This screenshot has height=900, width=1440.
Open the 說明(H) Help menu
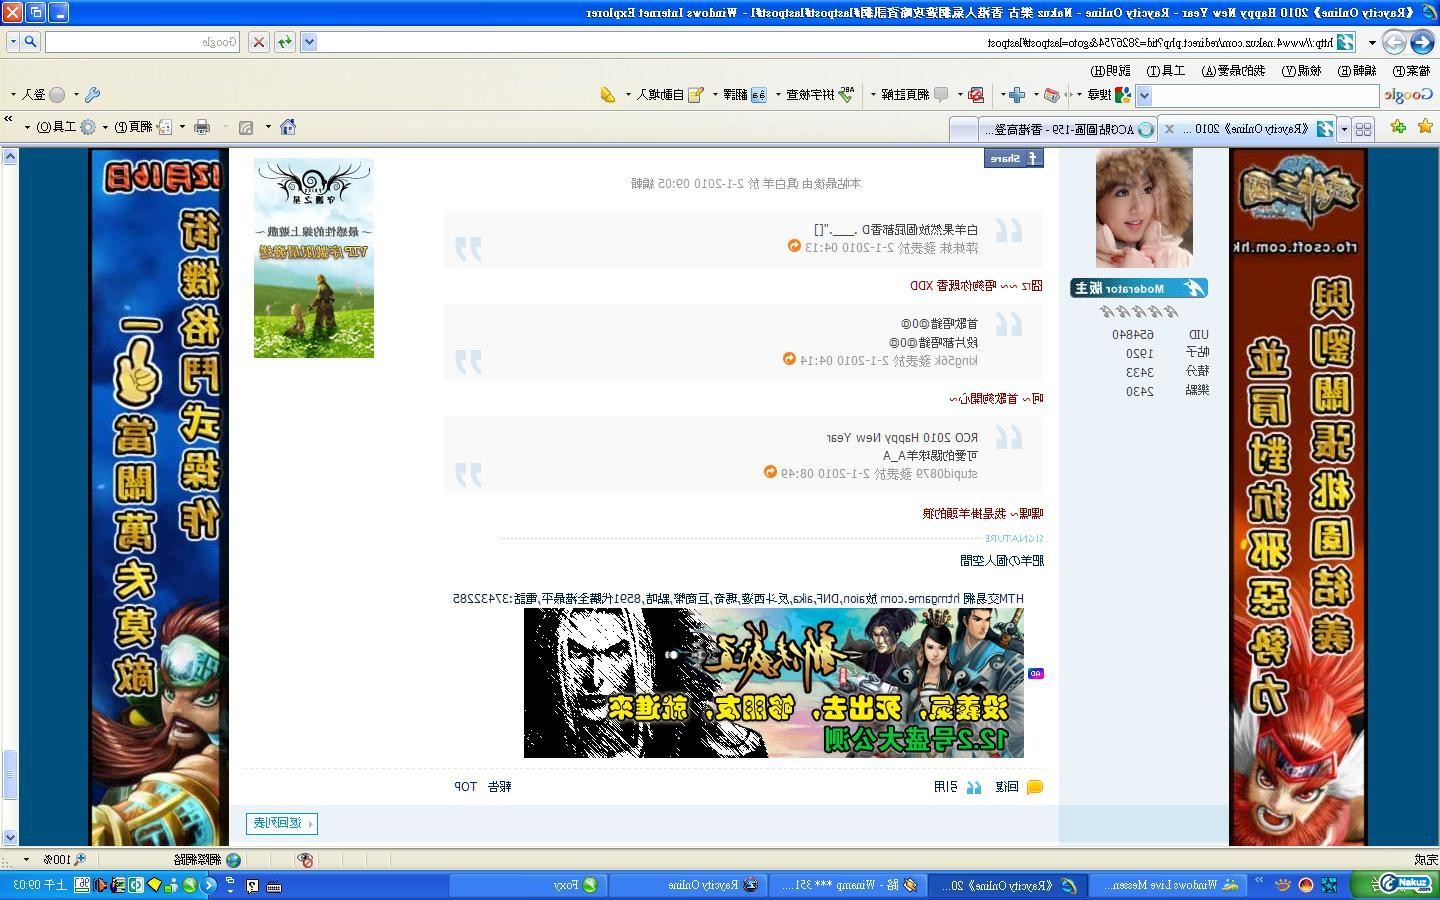(x=1110, y=71)
